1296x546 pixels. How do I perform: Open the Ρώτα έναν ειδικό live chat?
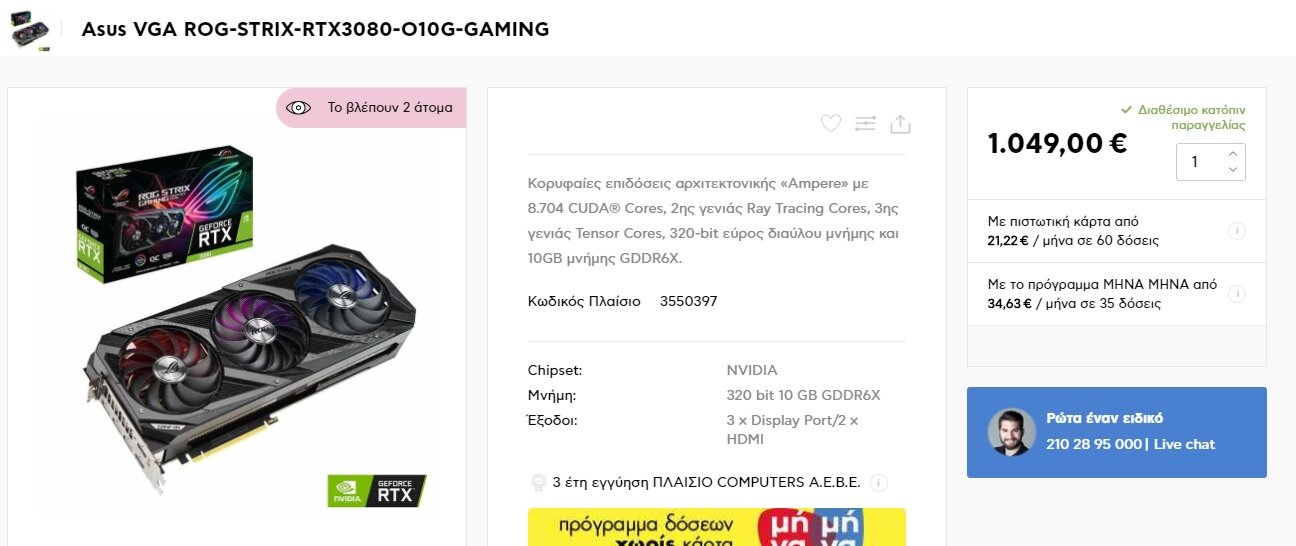pos(1116,432)
